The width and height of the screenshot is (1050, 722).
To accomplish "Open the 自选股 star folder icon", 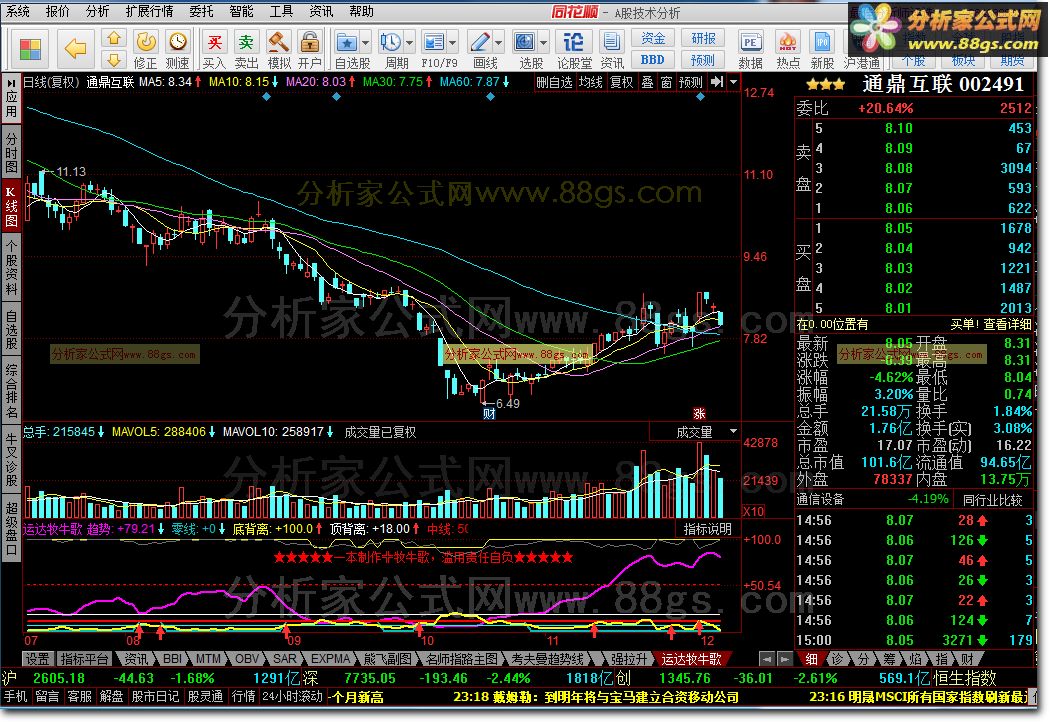I will pyautogui.click(x=346, y=42).
